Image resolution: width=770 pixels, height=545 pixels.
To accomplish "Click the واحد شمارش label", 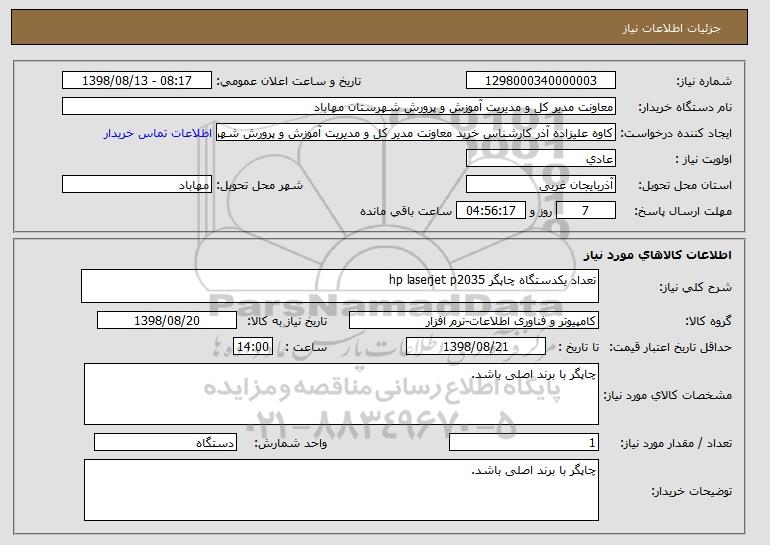I will coord(290,443).
